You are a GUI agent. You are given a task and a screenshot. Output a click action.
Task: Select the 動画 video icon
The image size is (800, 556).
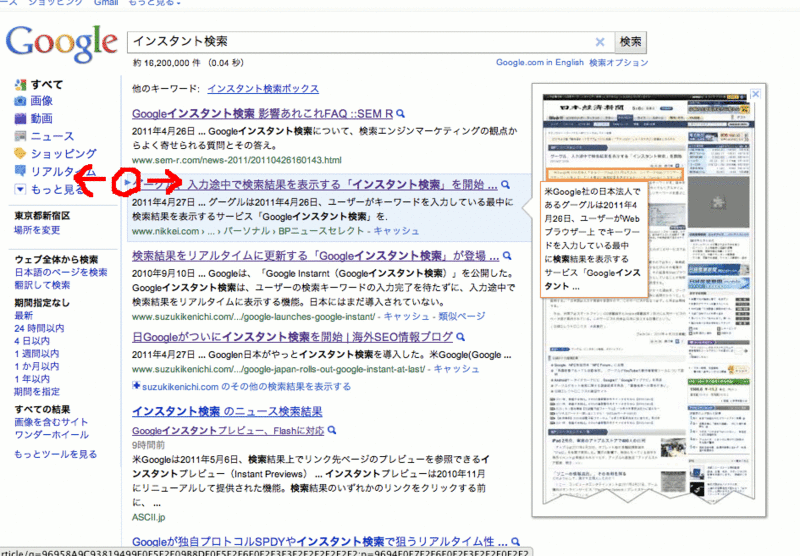point(20,119)
